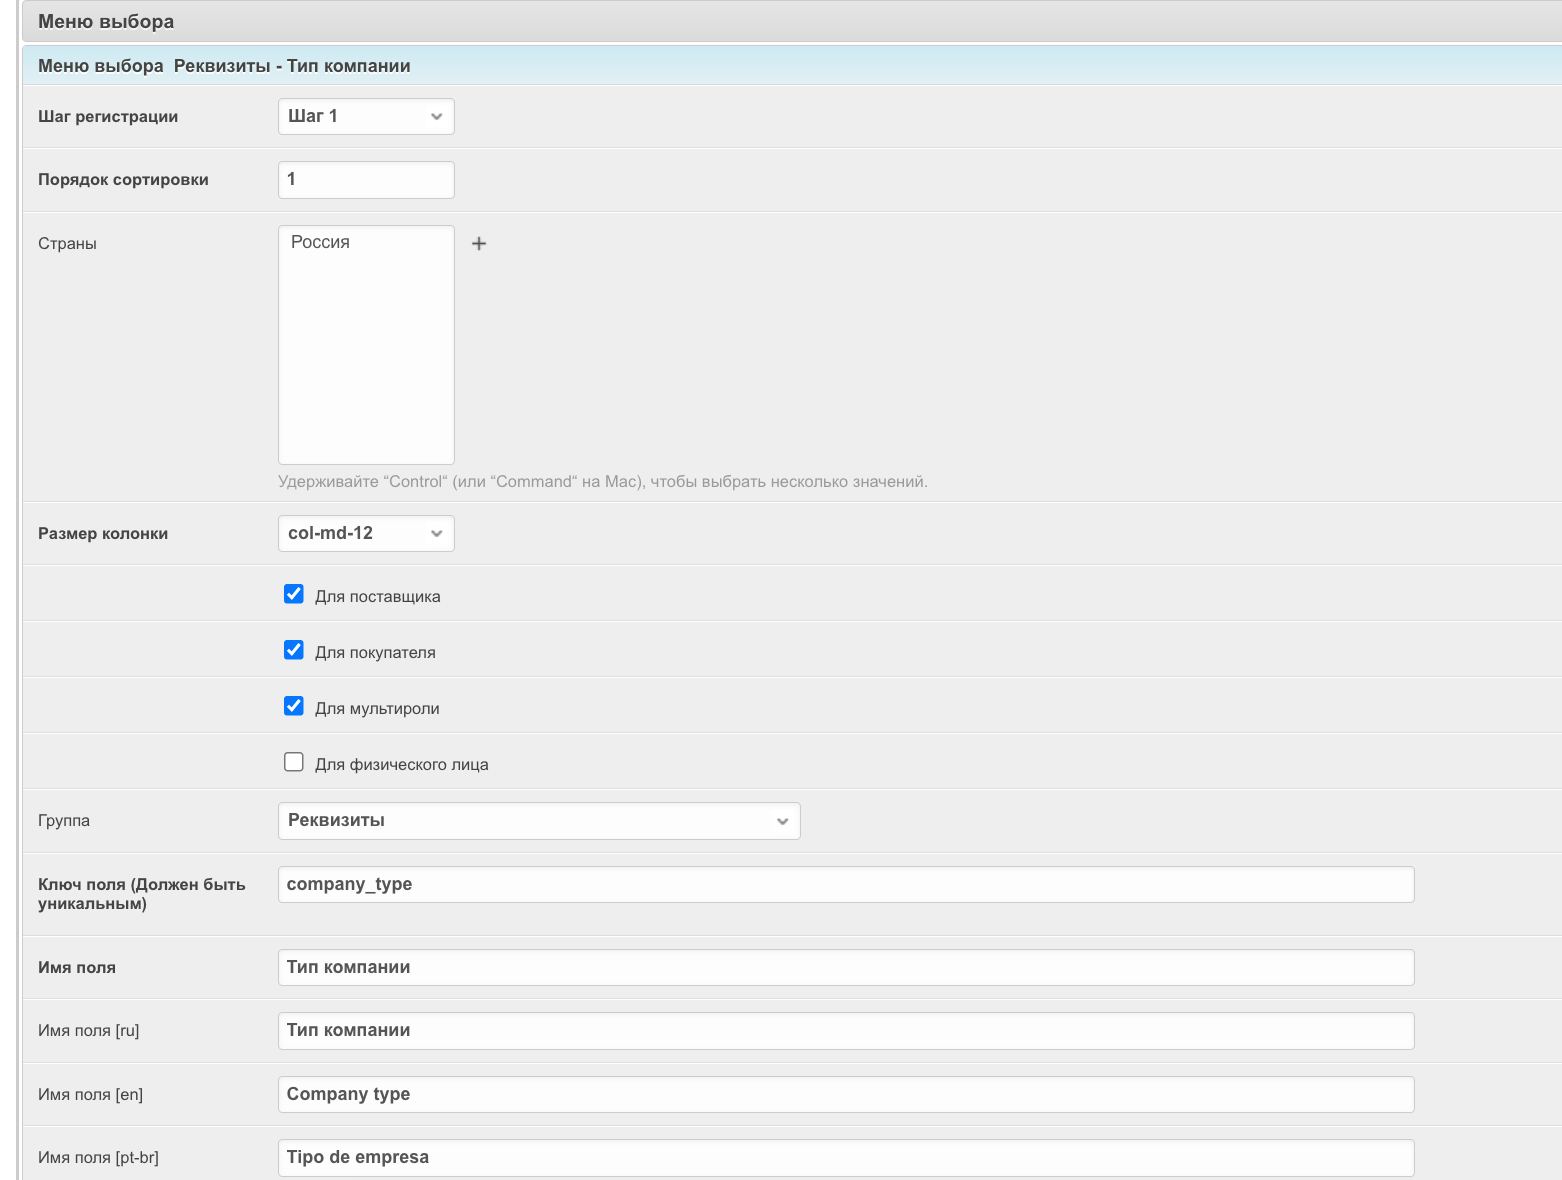
Task: Disable the Для мультироли checkbox
Action: point(294,706)
